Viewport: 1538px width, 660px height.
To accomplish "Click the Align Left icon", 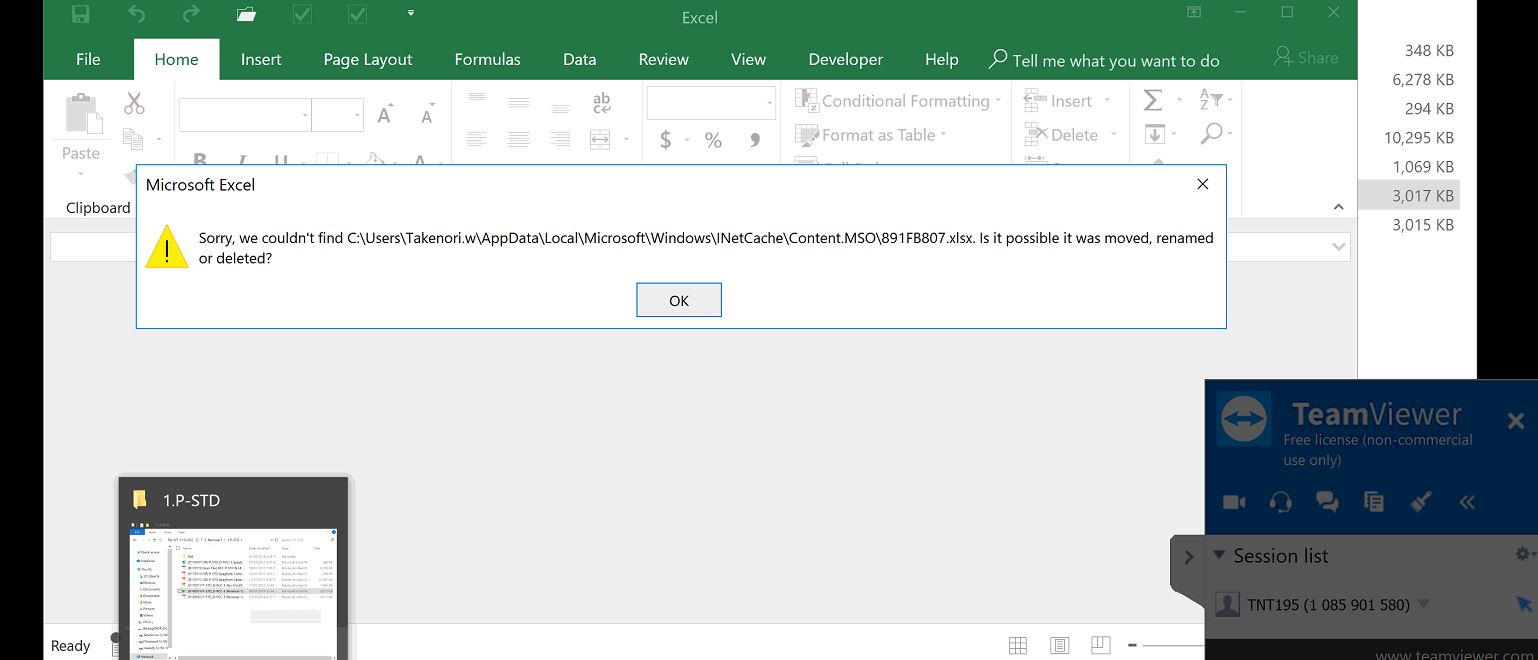I will tap(477, 139).
